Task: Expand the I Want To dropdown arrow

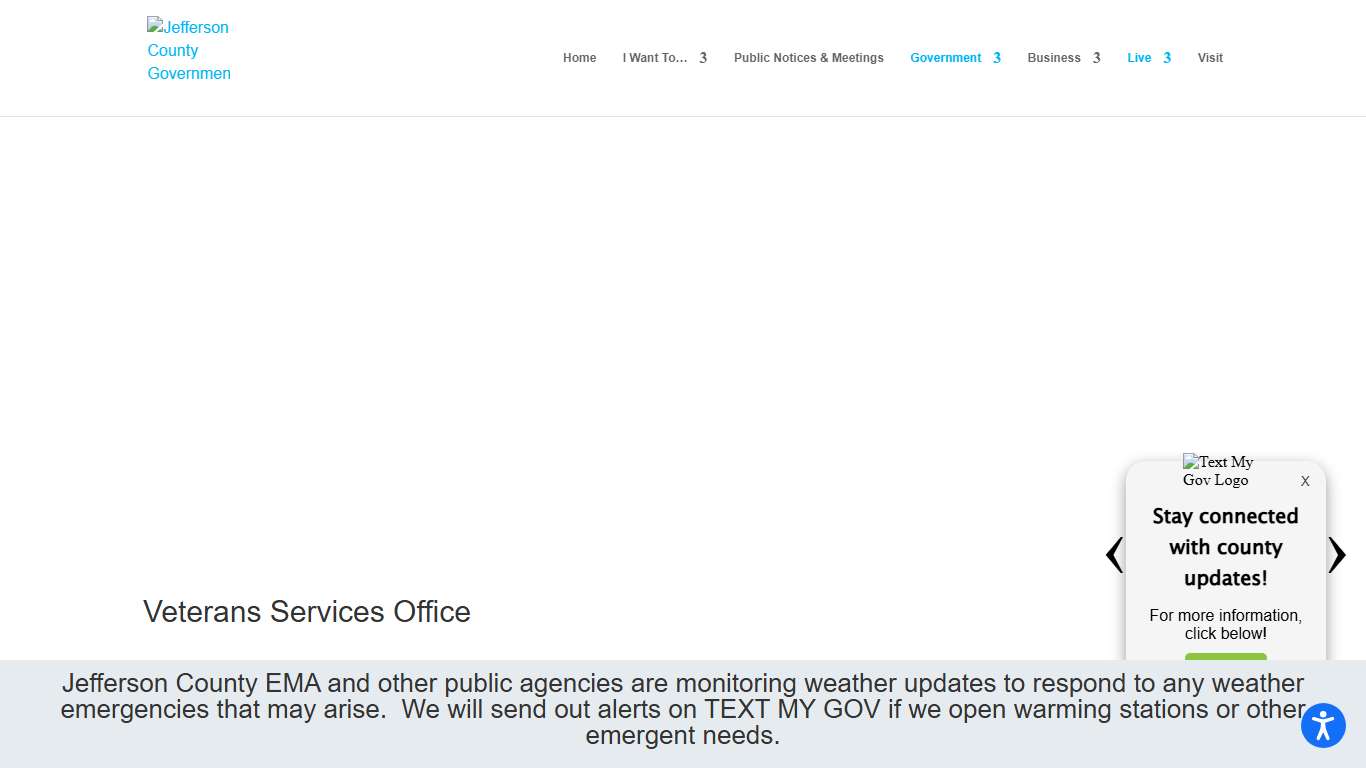Action: click(x=703, y=58)
